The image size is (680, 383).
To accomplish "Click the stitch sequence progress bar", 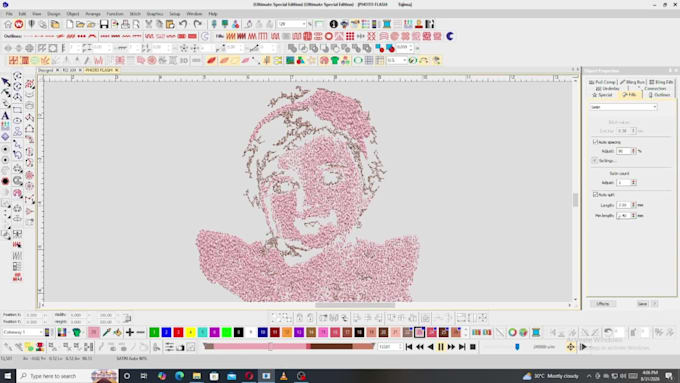I will pyautogui.click(x=289, y=347).
